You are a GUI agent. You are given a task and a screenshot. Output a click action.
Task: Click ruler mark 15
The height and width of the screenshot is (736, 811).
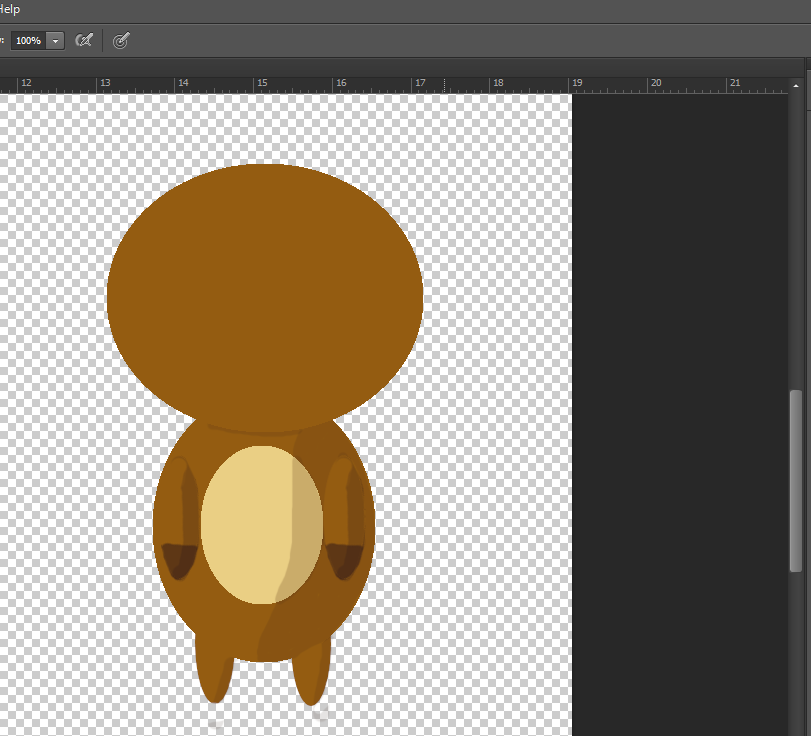coord(262,83)
